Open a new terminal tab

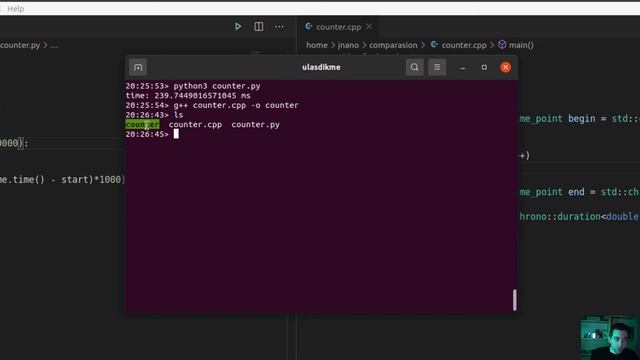click(x=138, y=67)
